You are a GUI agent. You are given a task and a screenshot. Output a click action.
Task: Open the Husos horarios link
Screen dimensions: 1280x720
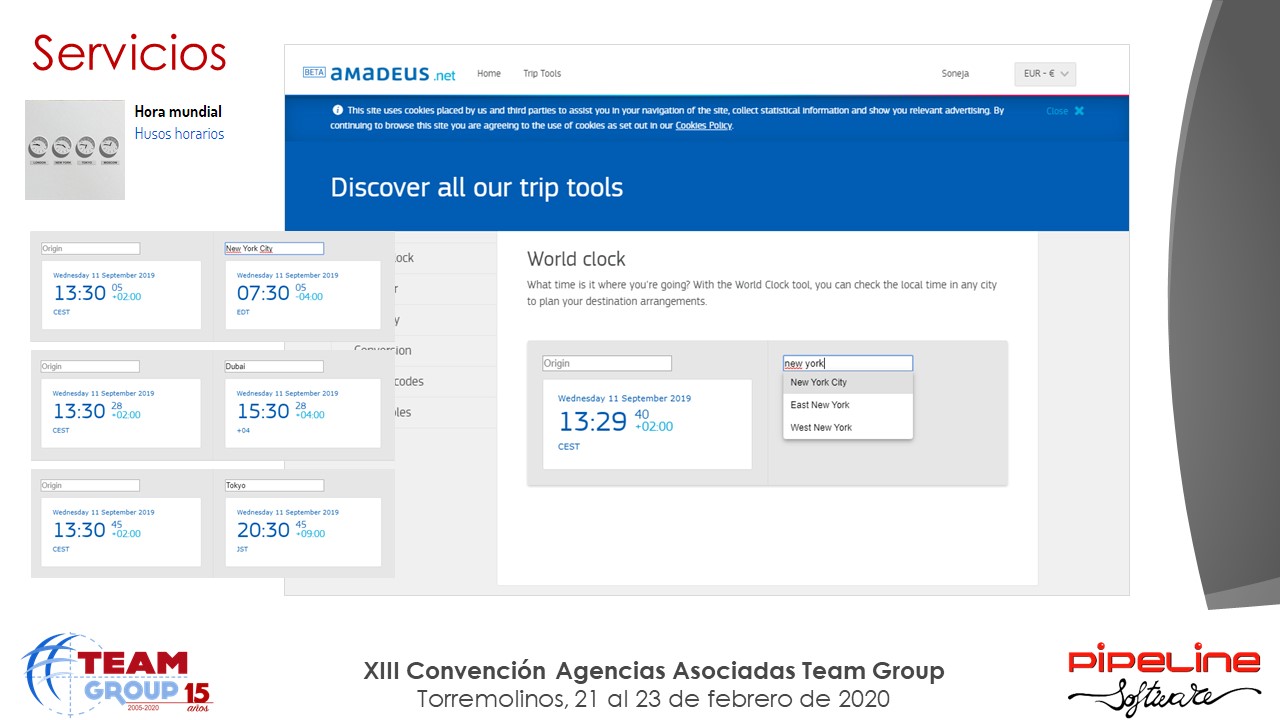click(x=179, y=134)
